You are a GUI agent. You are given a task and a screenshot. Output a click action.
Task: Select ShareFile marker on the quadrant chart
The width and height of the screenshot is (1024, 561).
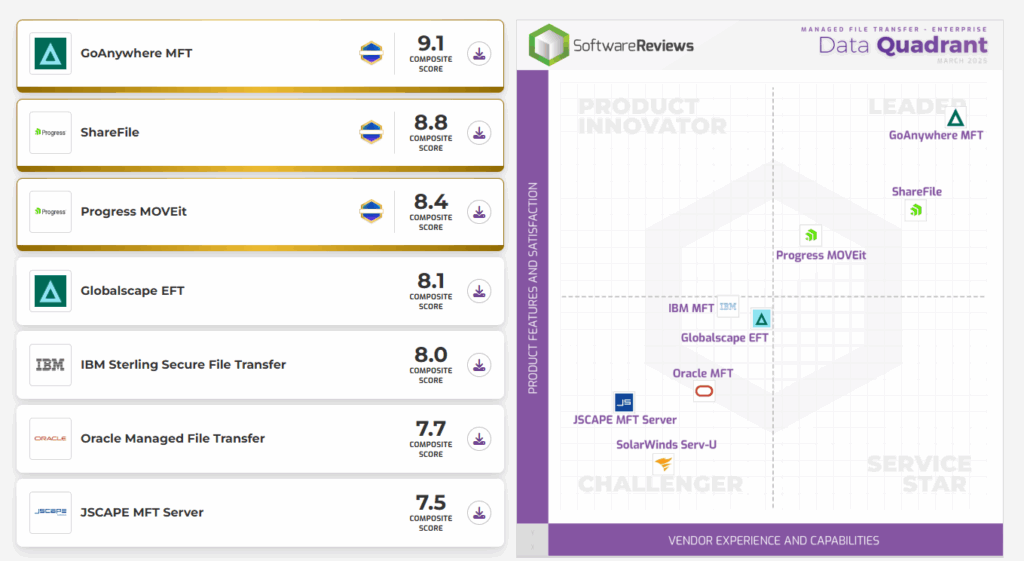916,210
